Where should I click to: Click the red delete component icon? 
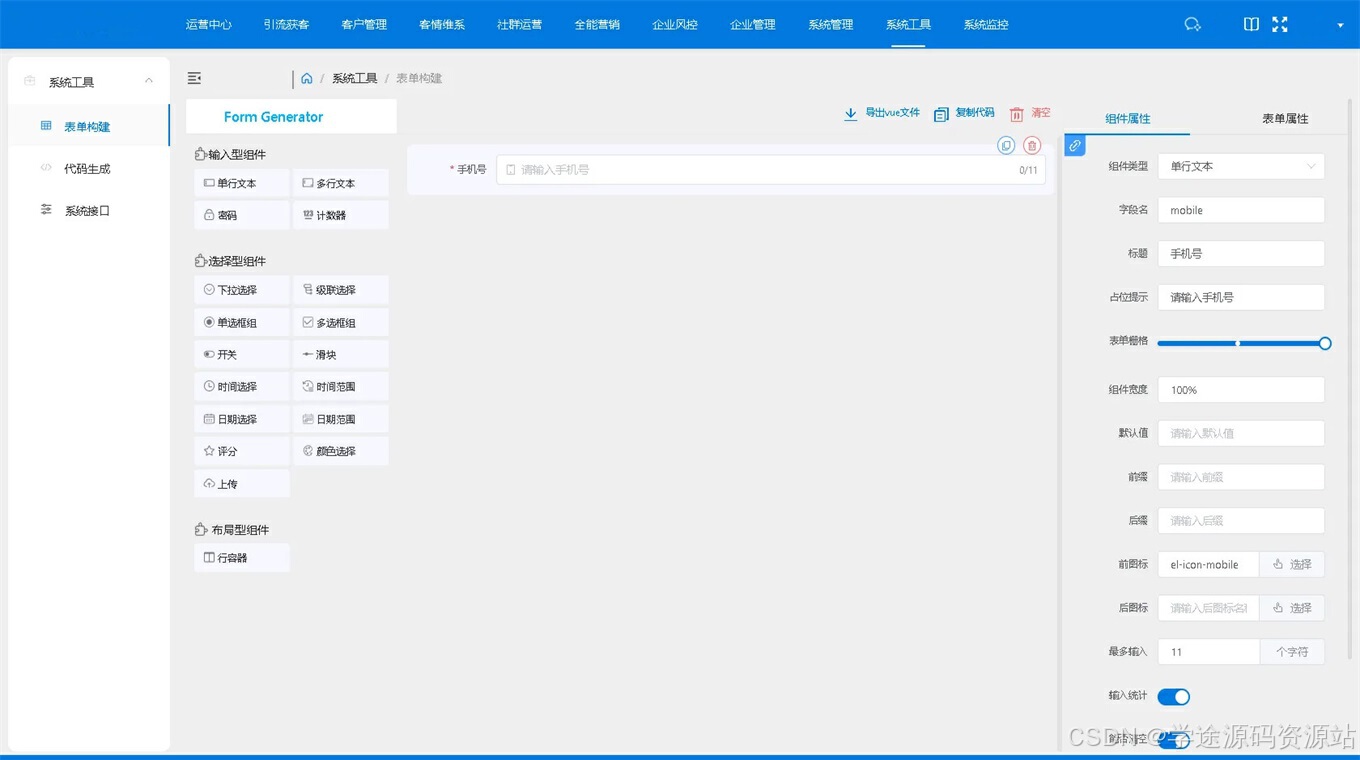click(x=1032, y=146)
